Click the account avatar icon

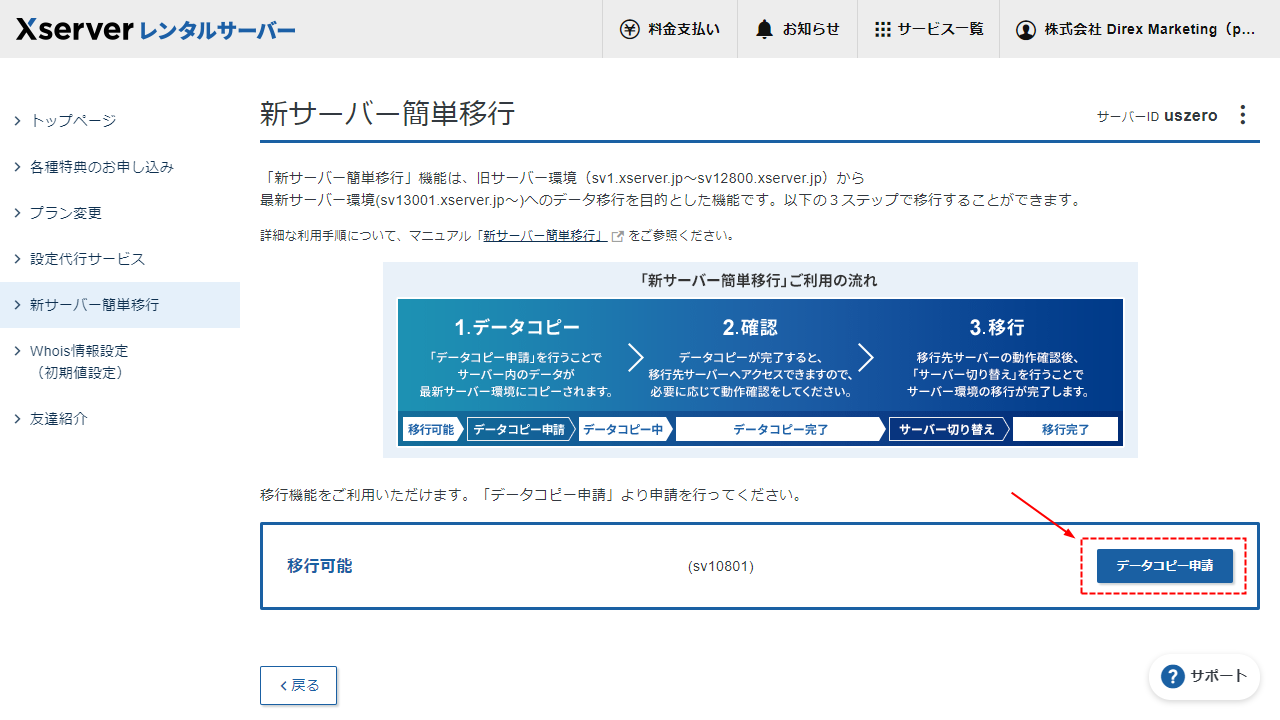1025,30
